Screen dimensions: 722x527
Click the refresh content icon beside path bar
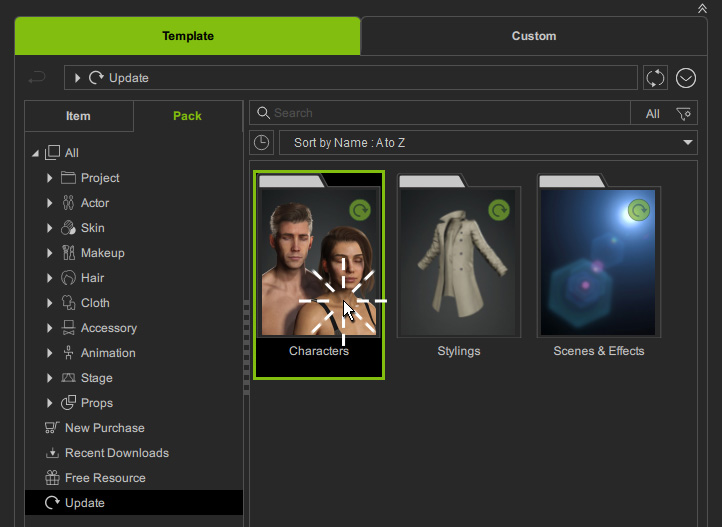[655, 78]
